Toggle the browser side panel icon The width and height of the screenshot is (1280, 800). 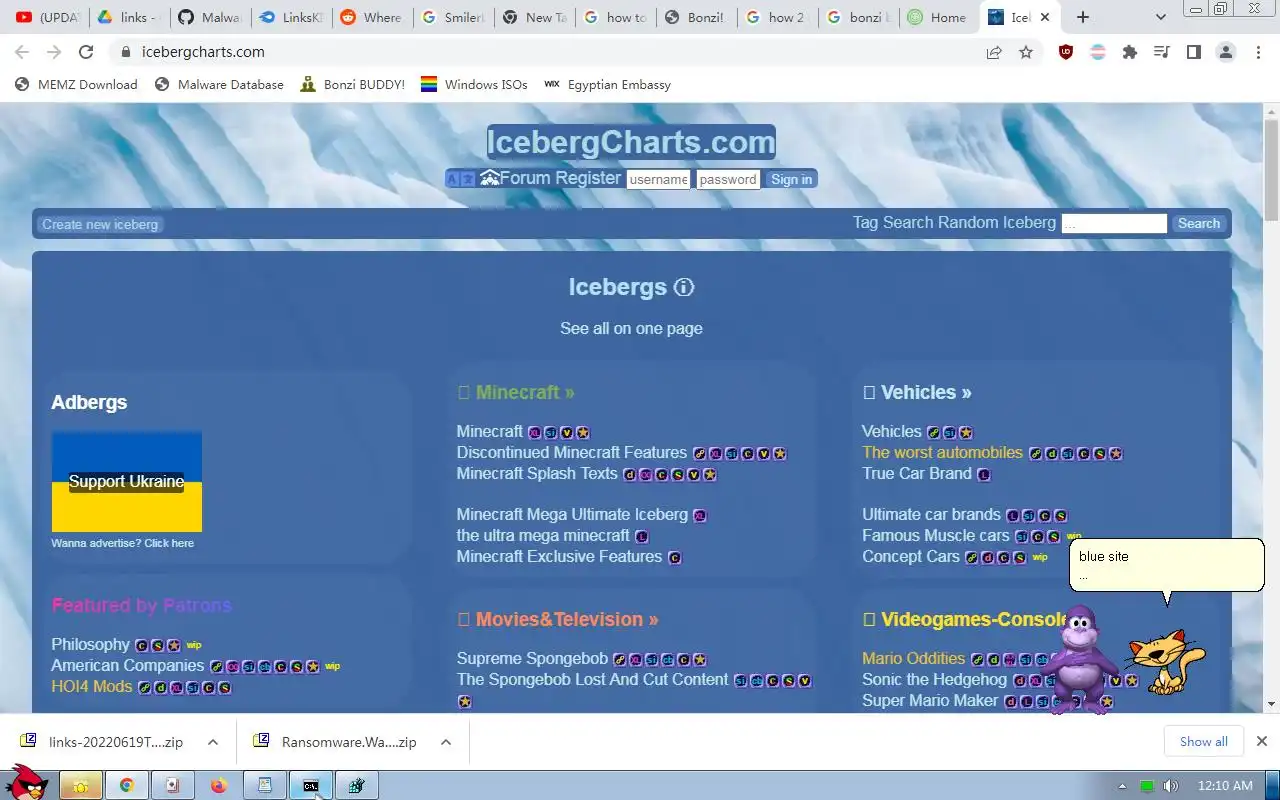(x=1193, y=52)
